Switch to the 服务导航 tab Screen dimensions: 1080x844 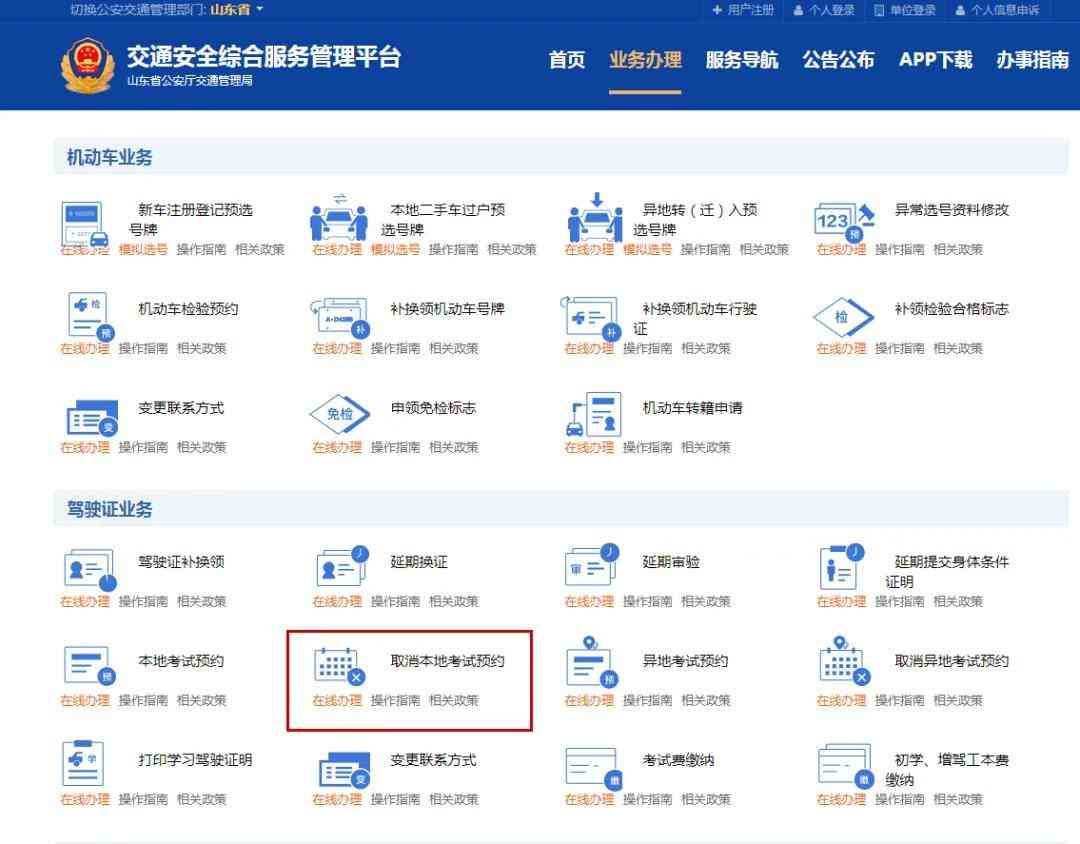[741, 60]
